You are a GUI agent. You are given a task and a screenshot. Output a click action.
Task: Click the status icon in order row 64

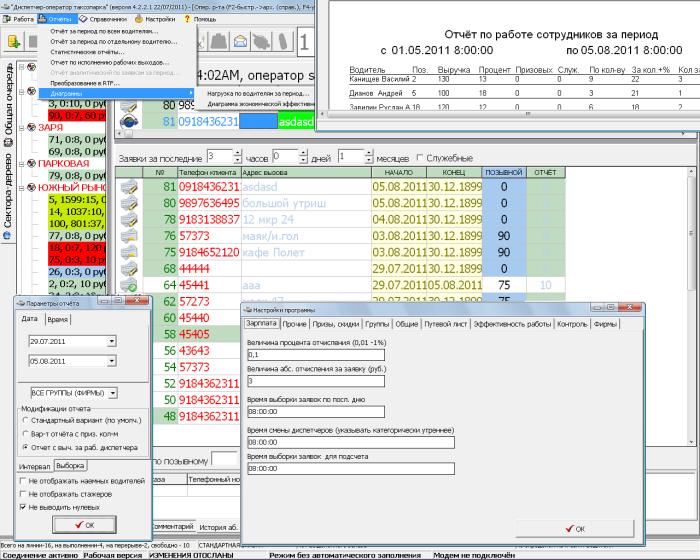[x=127, y=285]
